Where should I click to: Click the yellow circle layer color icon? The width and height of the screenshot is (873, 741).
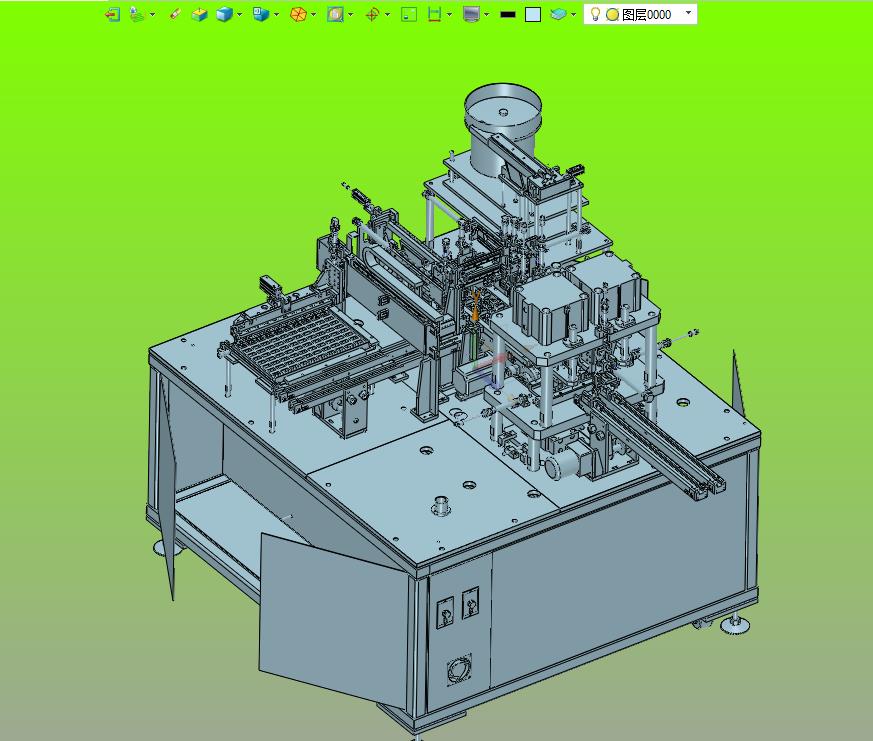pos(612,15)
